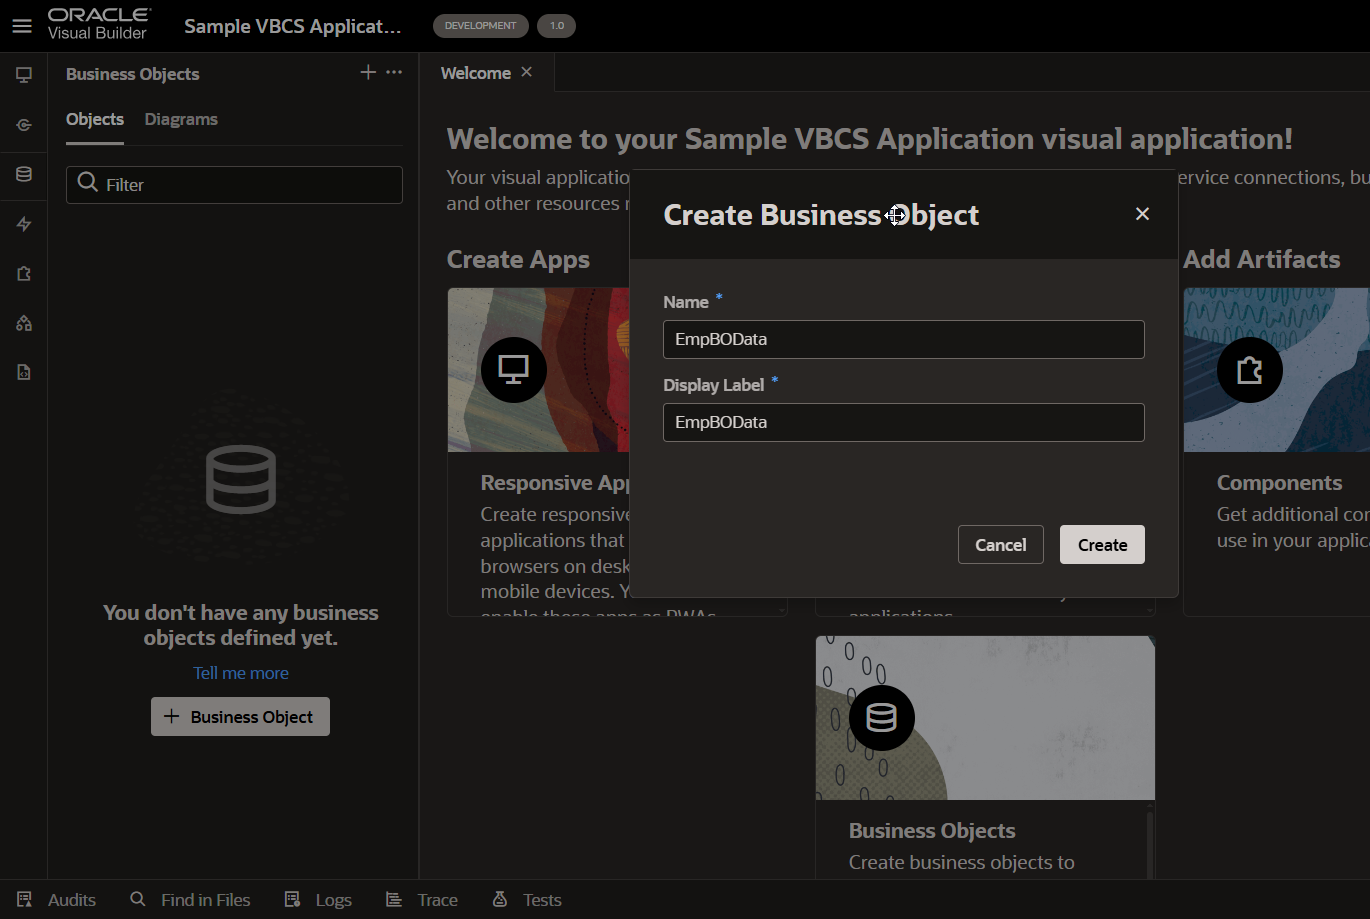
Task: Click the Create Business Object dialog title
Action: [821, 215]
